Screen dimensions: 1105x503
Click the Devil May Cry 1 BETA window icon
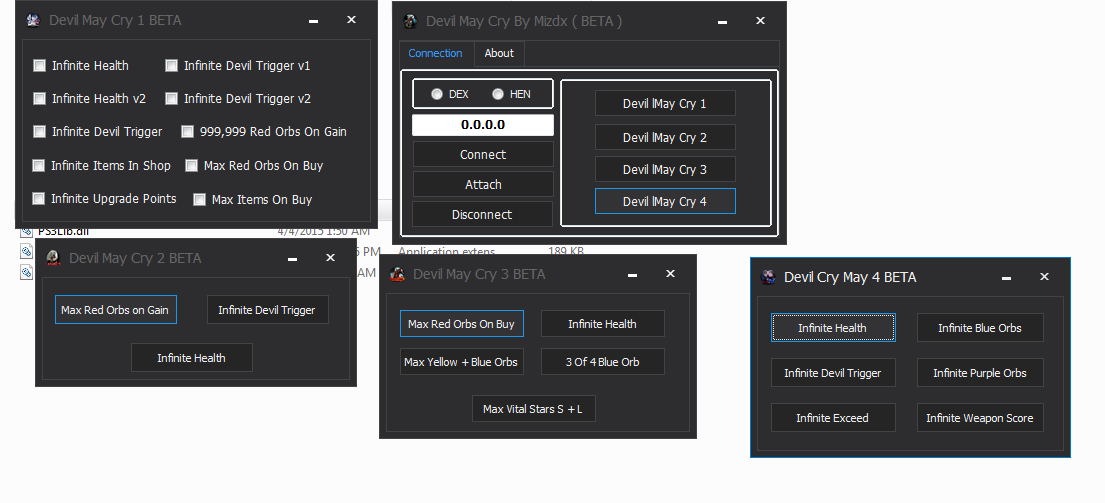point(33,20)
